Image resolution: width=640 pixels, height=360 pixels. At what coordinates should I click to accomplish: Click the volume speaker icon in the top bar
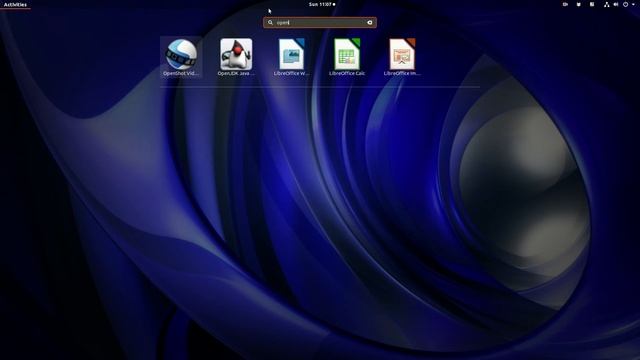point(616,4)
